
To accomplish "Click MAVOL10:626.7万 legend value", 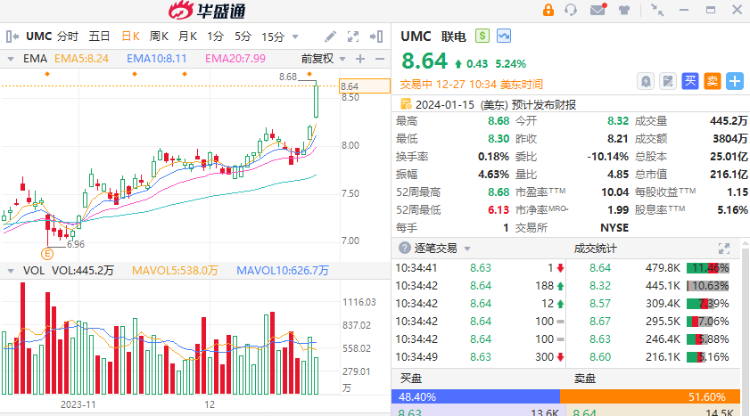I will point(283,271).
